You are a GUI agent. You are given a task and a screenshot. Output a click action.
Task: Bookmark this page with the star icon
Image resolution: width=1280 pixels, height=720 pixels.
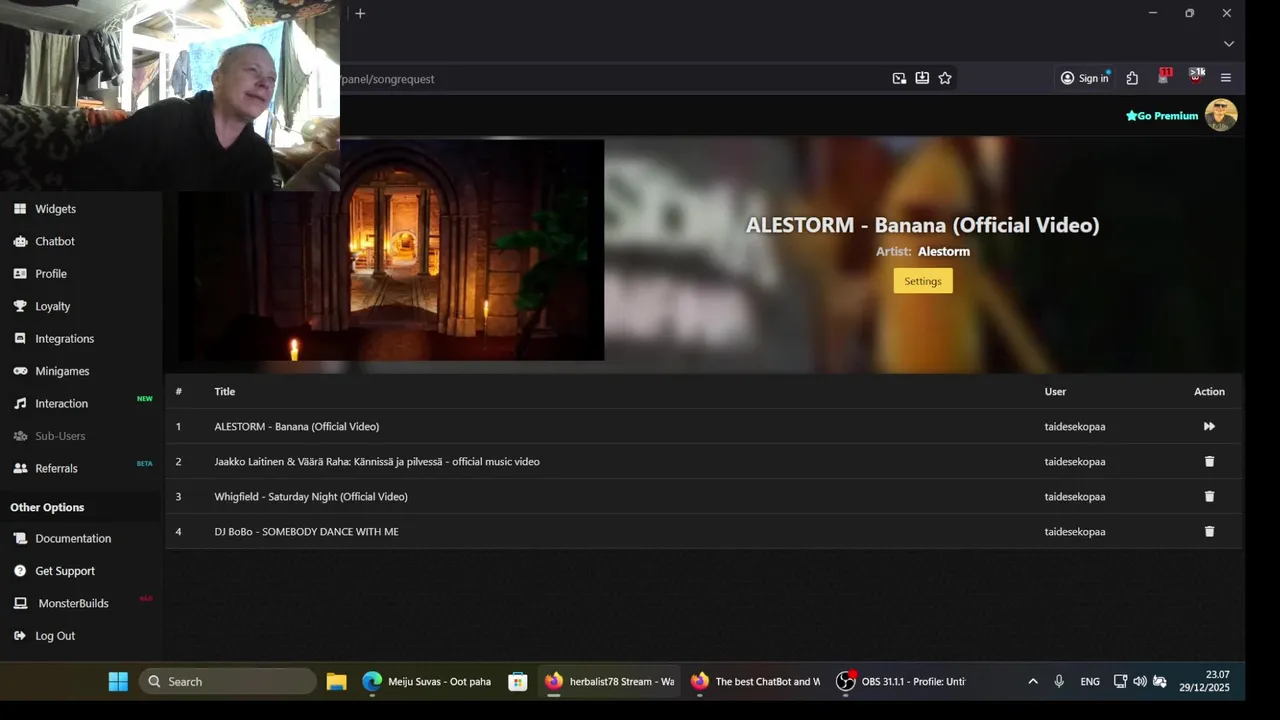[945, 78]
